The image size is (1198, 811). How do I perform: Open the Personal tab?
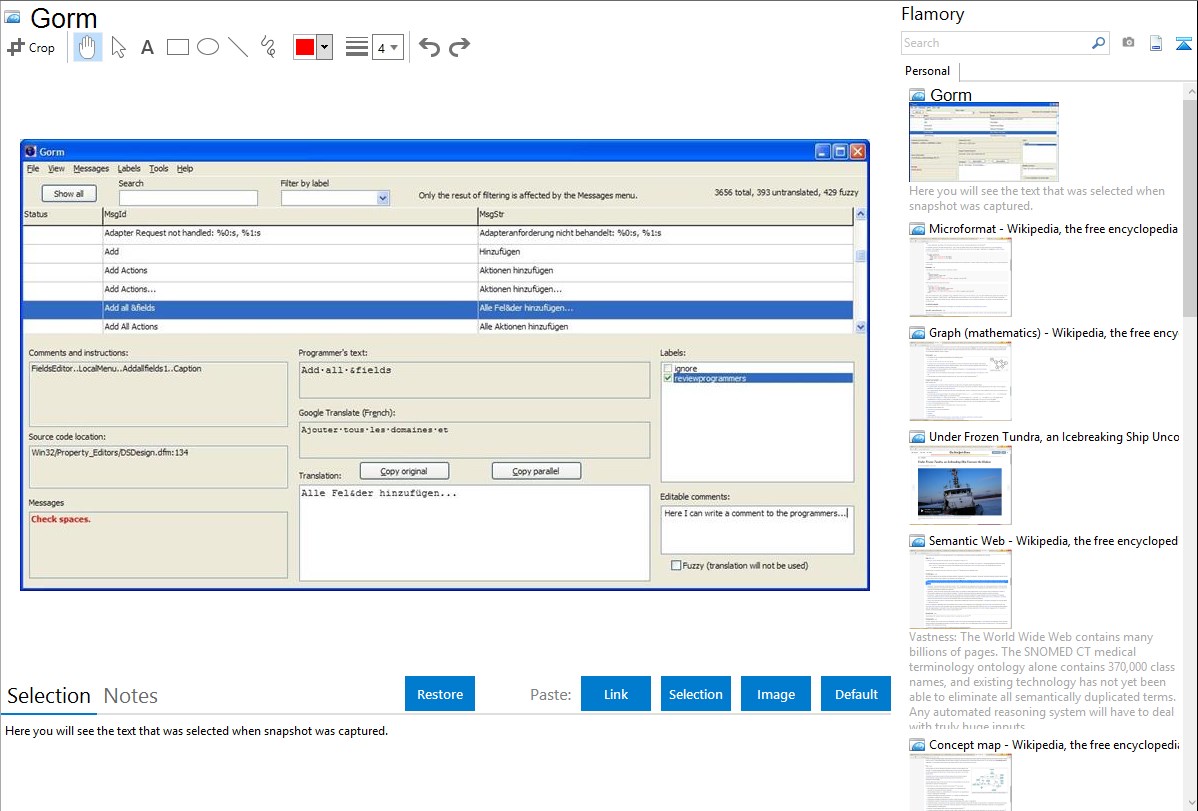click(x=927, y=71)
